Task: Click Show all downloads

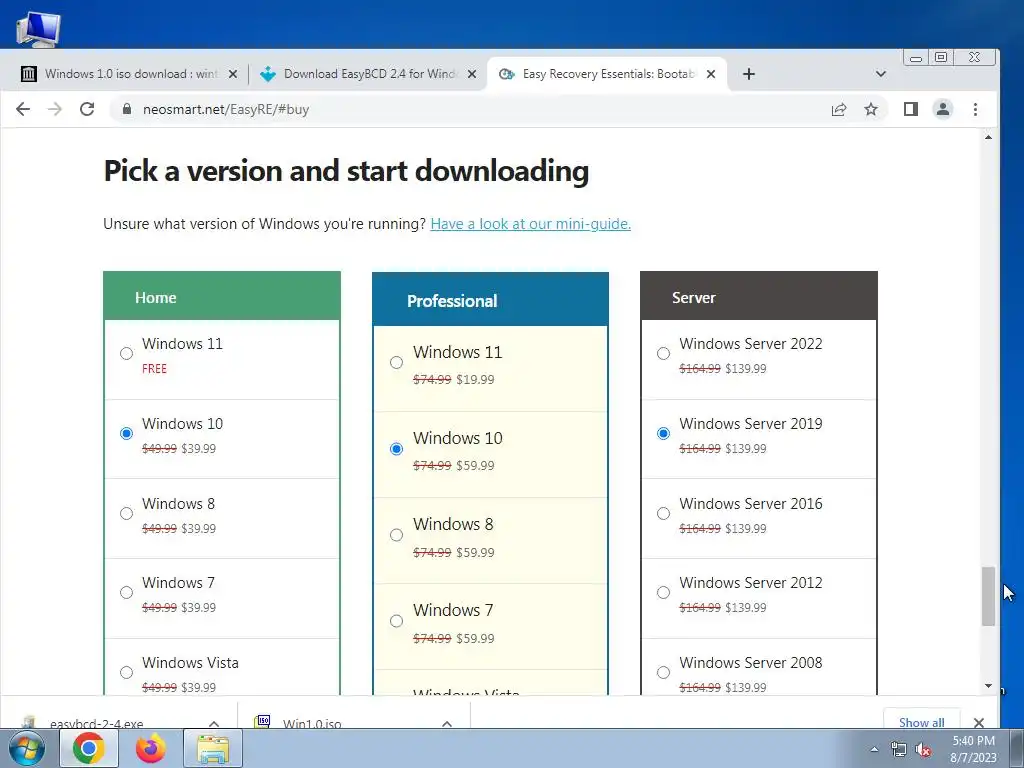Action: point(921,722)
